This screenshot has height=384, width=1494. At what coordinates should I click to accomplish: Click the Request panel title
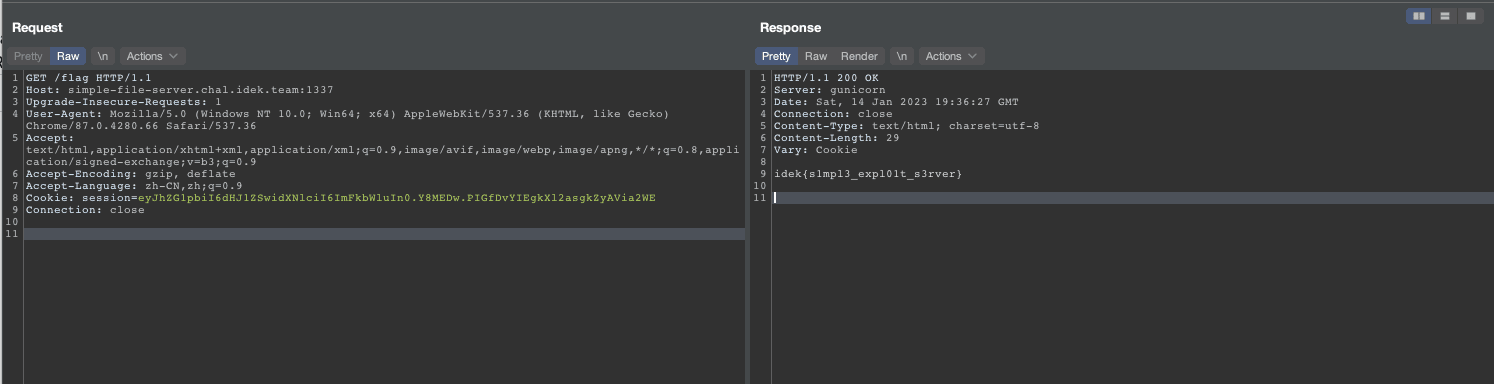coord(36,28)
